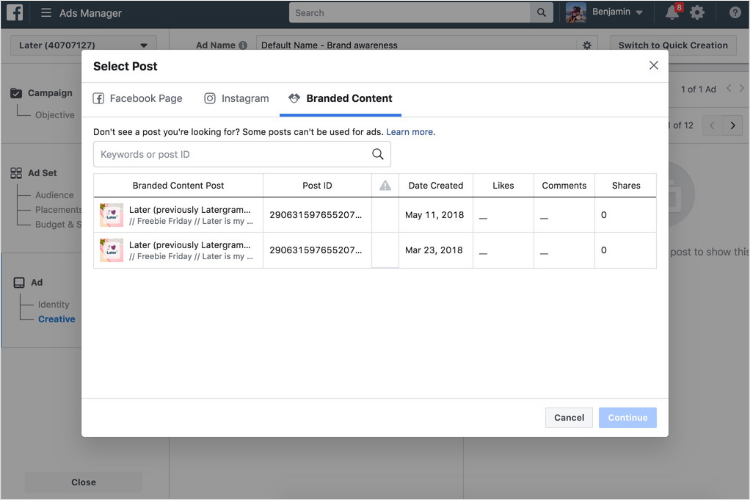Viewport: 750px width, 500px height.
Task: Select the post thumbnail dated Mar 23, 2018
Action: pos(111,250)
